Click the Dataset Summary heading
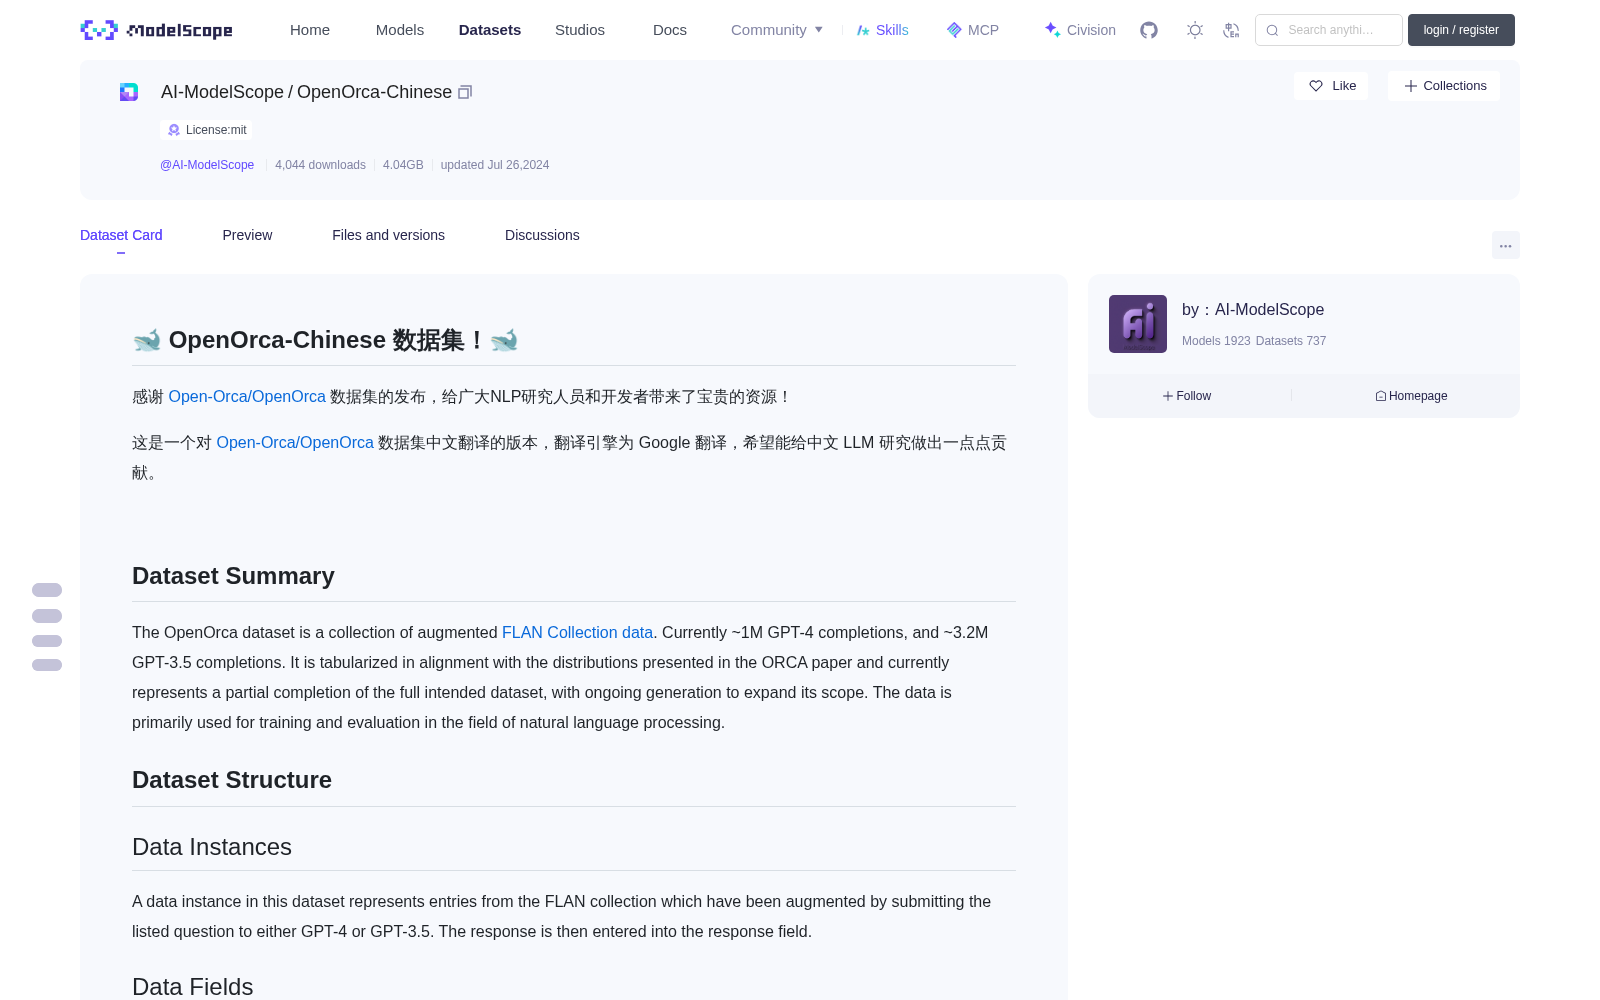The height and width of the screenshot is (1000, 1600). 233,576
